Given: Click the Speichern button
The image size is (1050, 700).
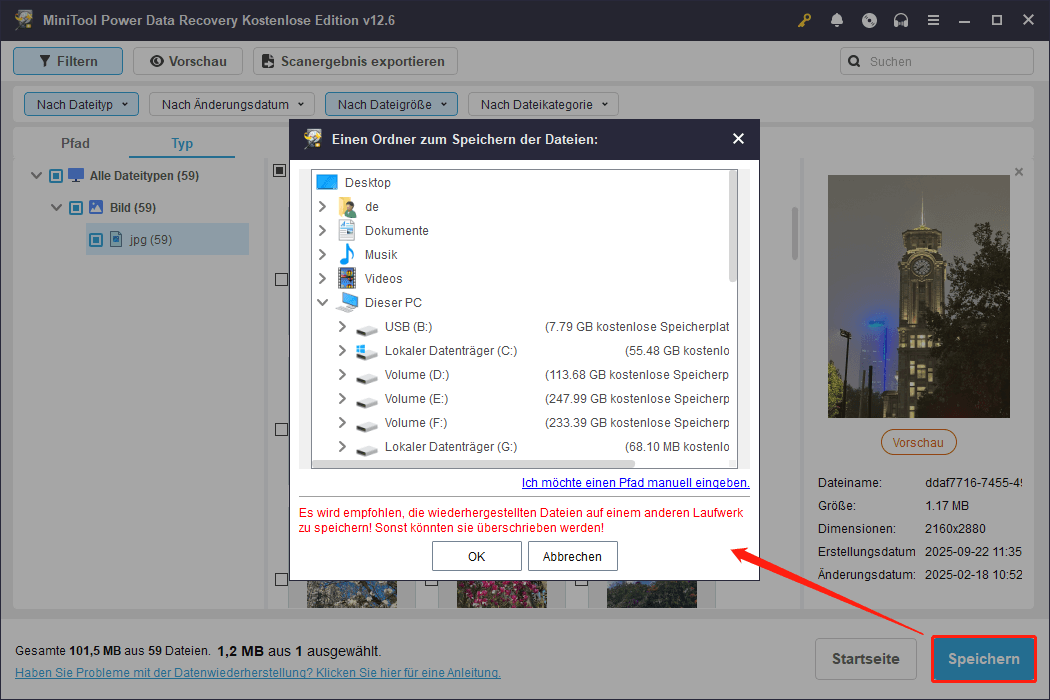Looking at the screenshot, I should coord(984,658).
